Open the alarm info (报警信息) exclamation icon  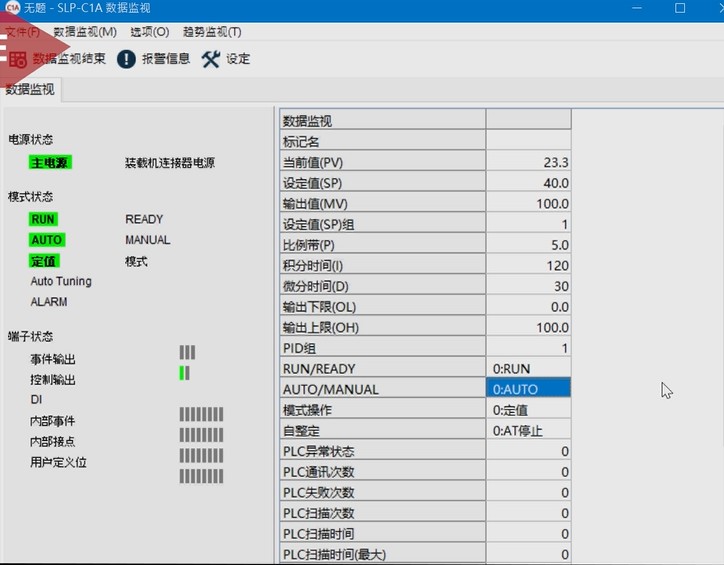(126, 59)
